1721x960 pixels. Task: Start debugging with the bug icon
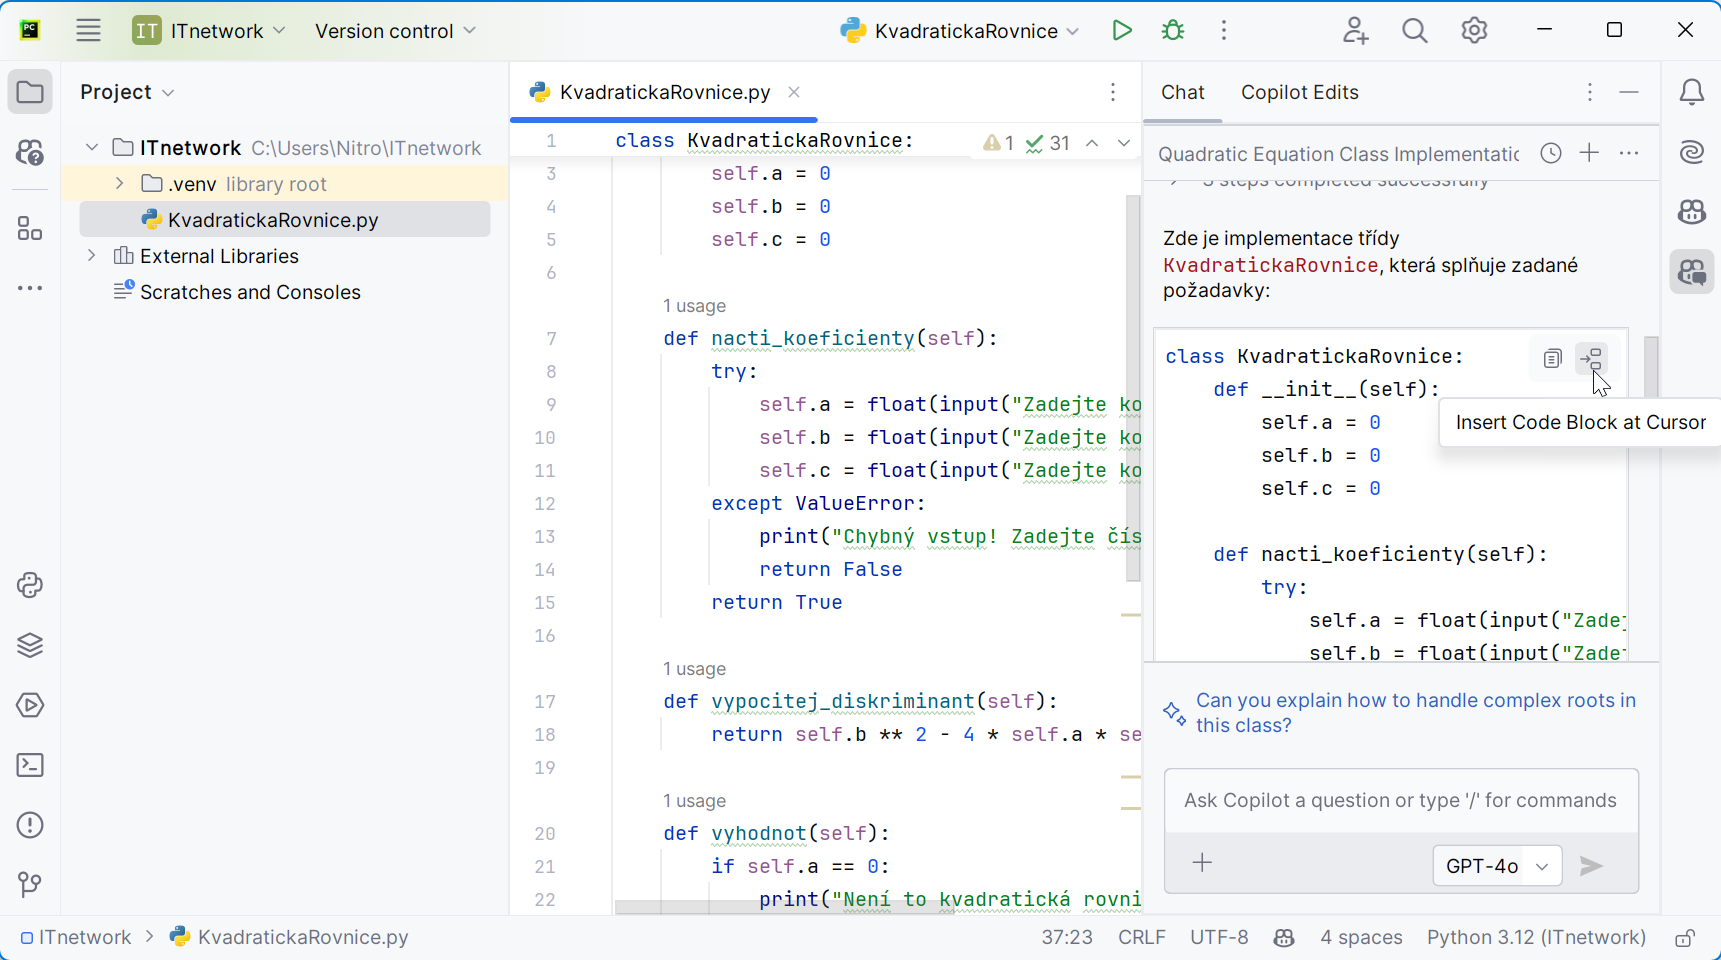1173,31
